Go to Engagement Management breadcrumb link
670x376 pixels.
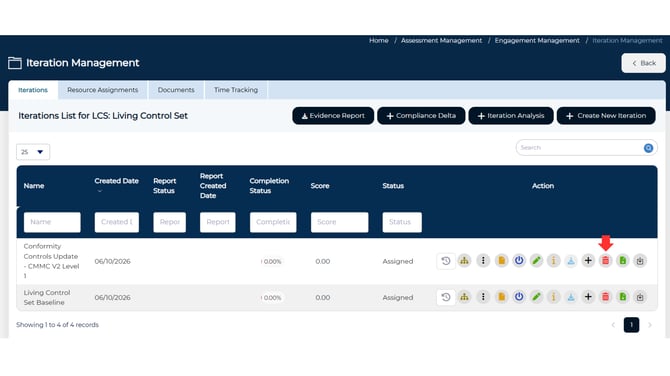pos(537,41)
